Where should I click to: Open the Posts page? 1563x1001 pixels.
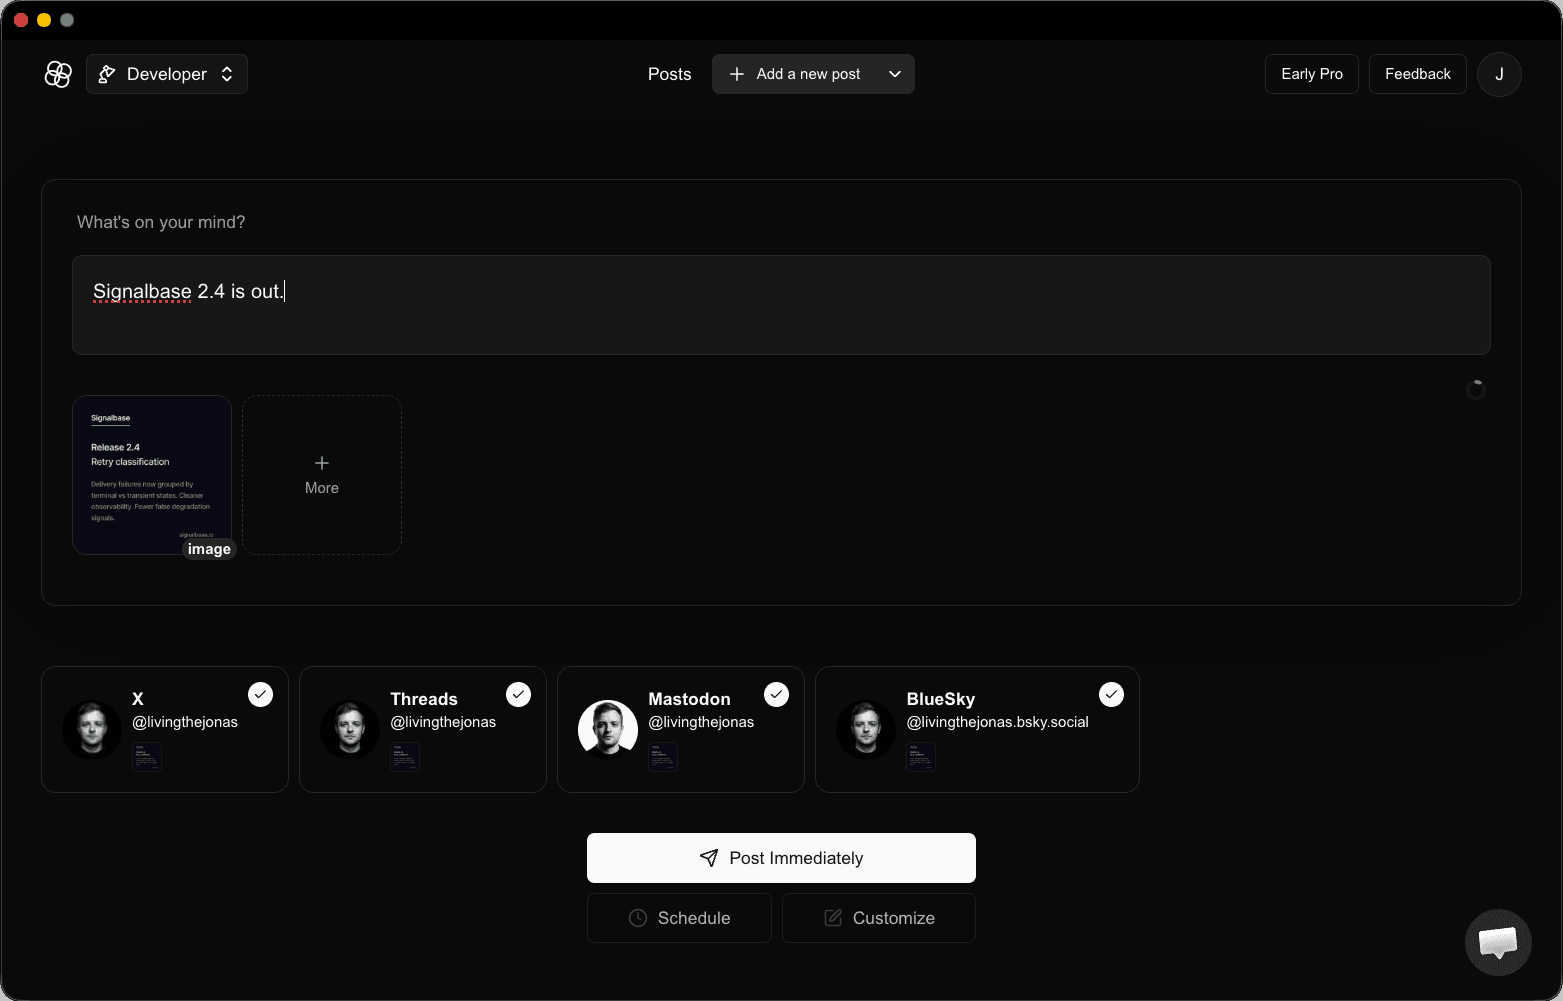[669, 74]
